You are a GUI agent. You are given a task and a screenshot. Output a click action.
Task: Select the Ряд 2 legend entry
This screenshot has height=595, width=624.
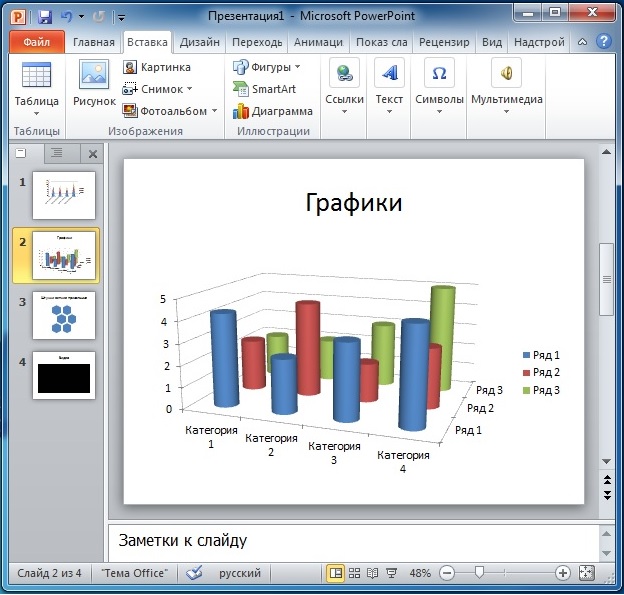[541, 373]
